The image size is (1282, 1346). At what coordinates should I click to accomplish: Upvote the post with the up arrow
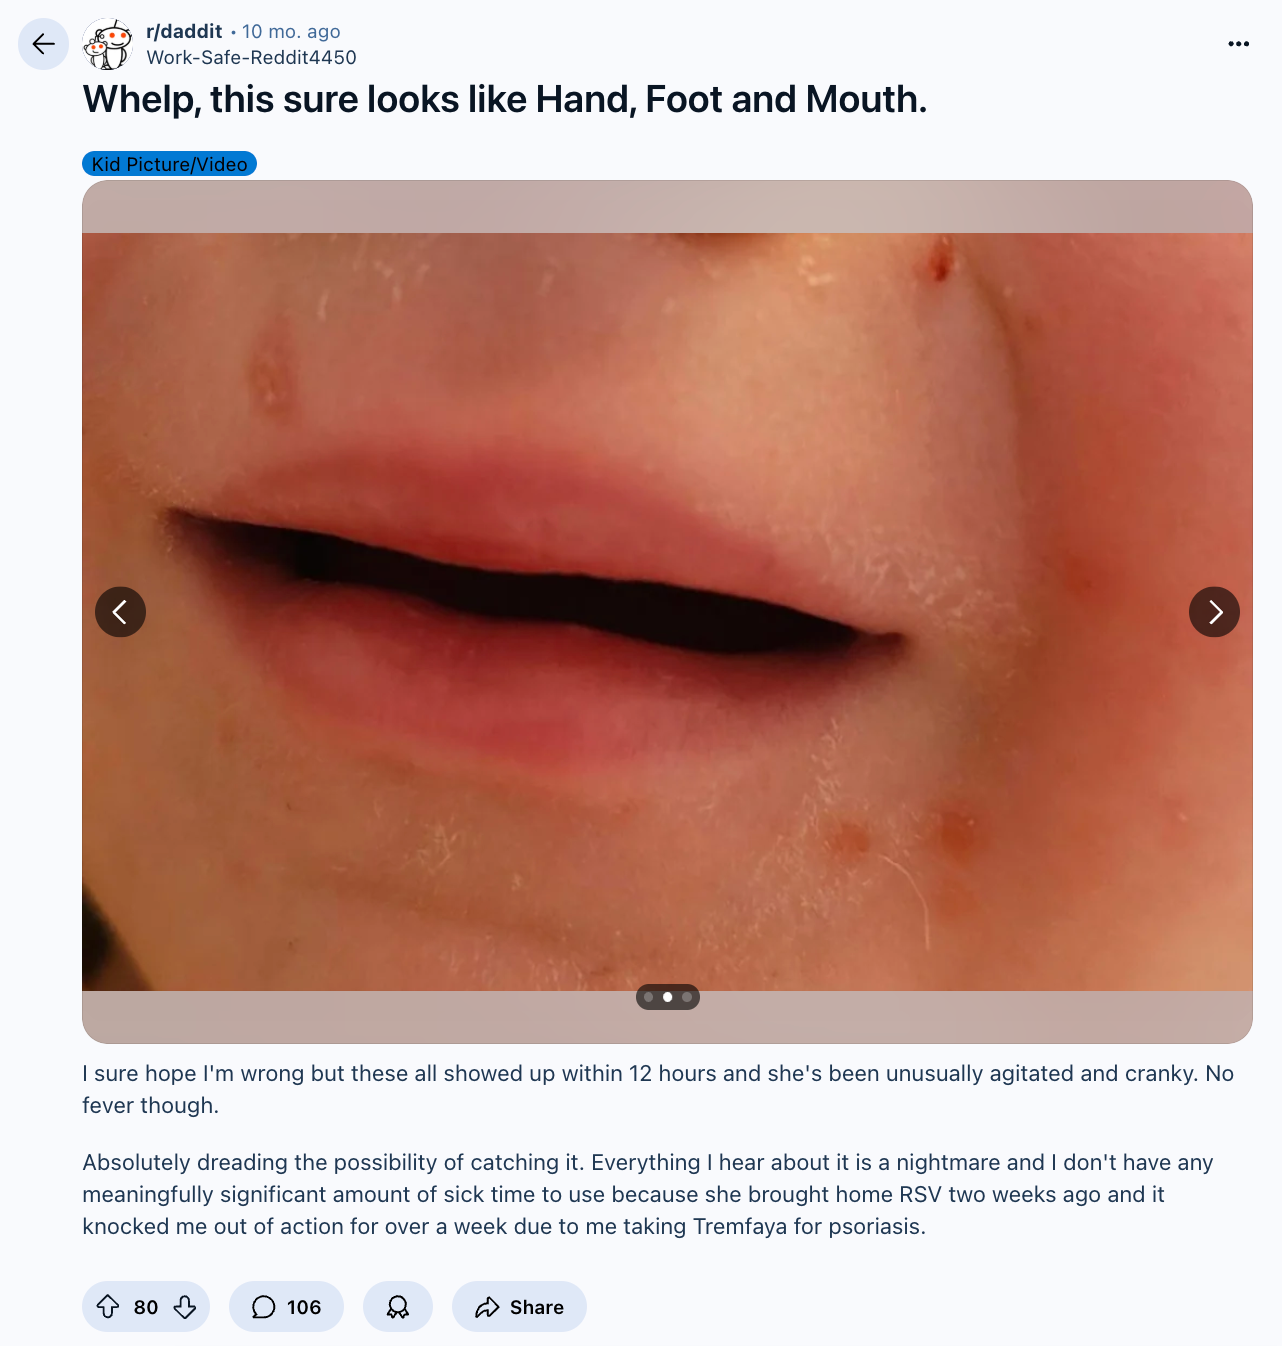(x=108, y=1307)
